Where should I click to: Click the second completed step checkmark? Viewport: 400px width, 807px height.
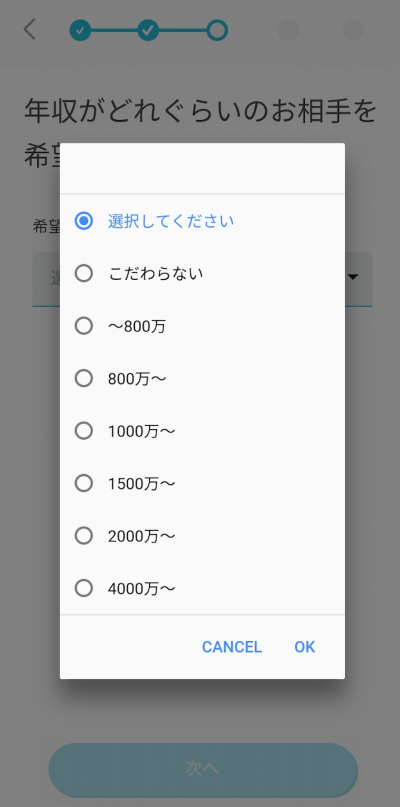point(148,30)
